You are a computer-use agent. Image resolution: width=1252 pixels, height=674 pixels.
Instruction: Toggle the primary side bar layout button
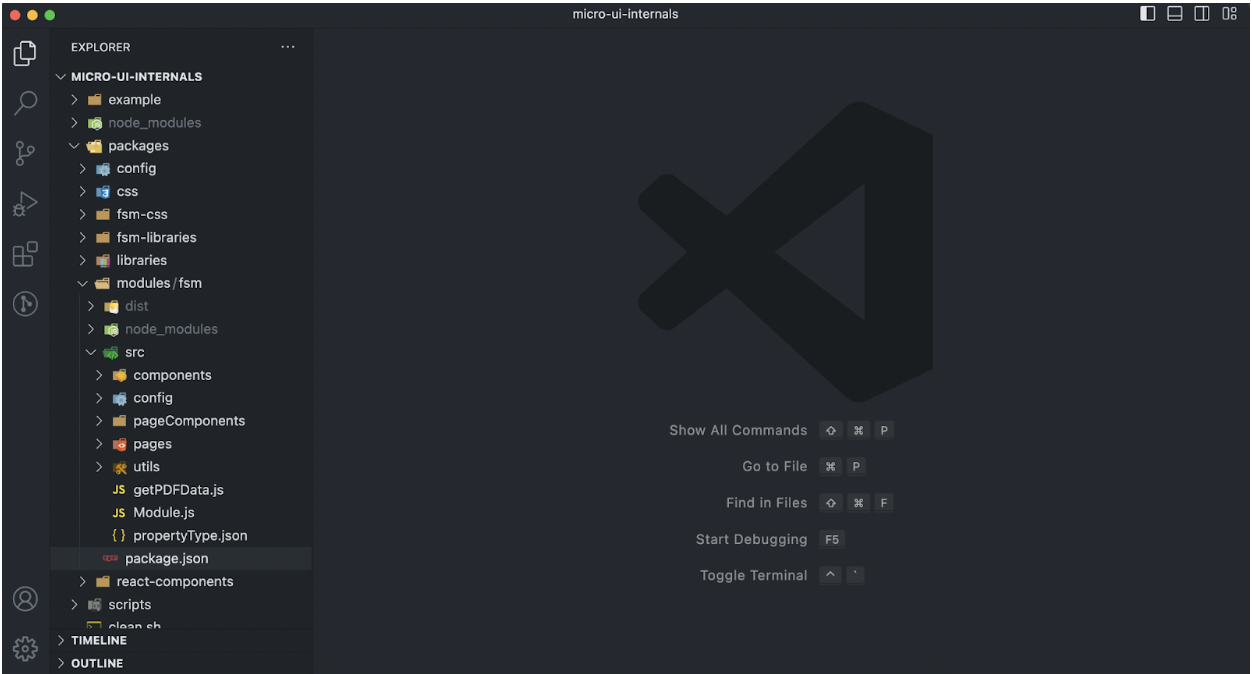(x=1148, y=14)
